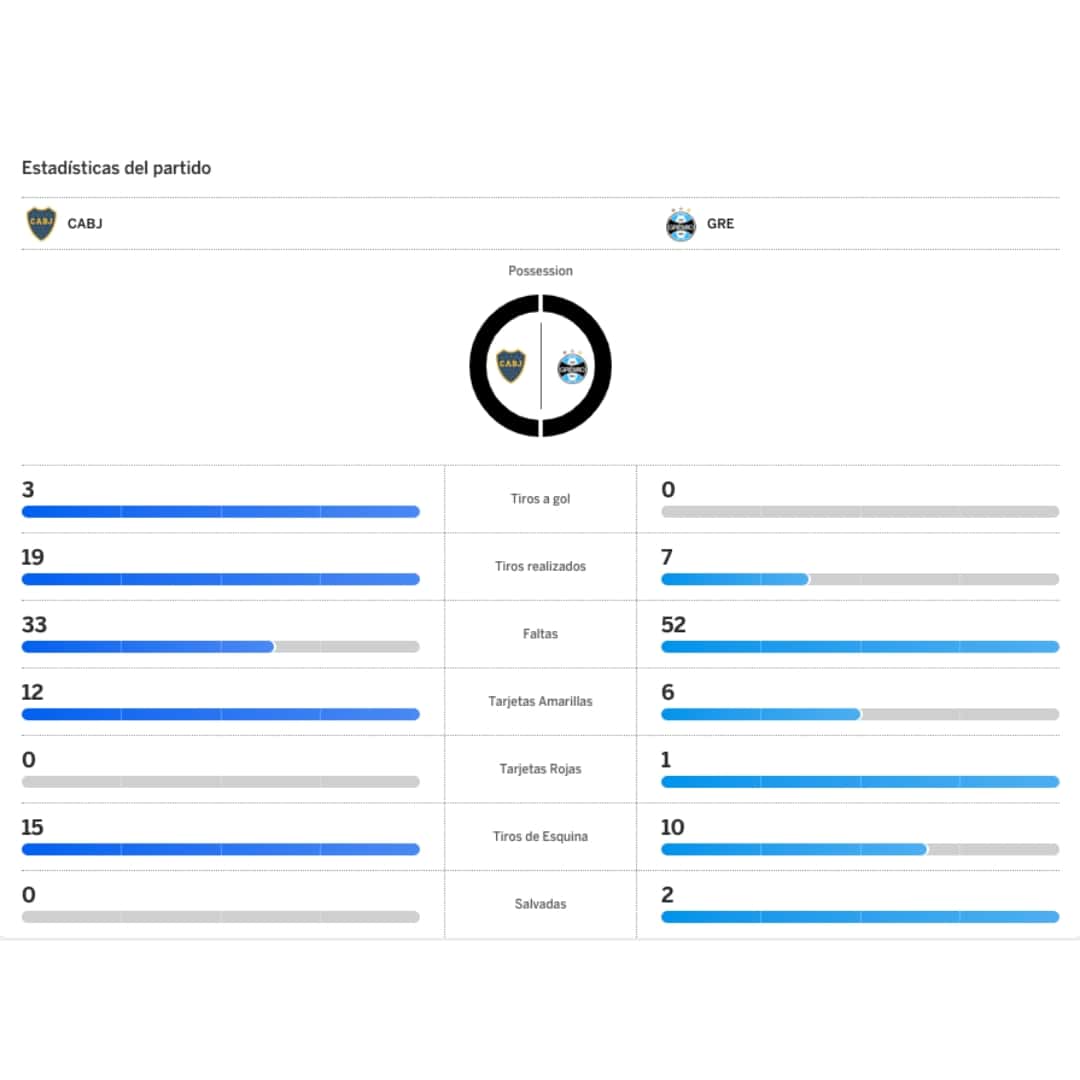
Task: Open the GRE team name link
Action: 720,224
